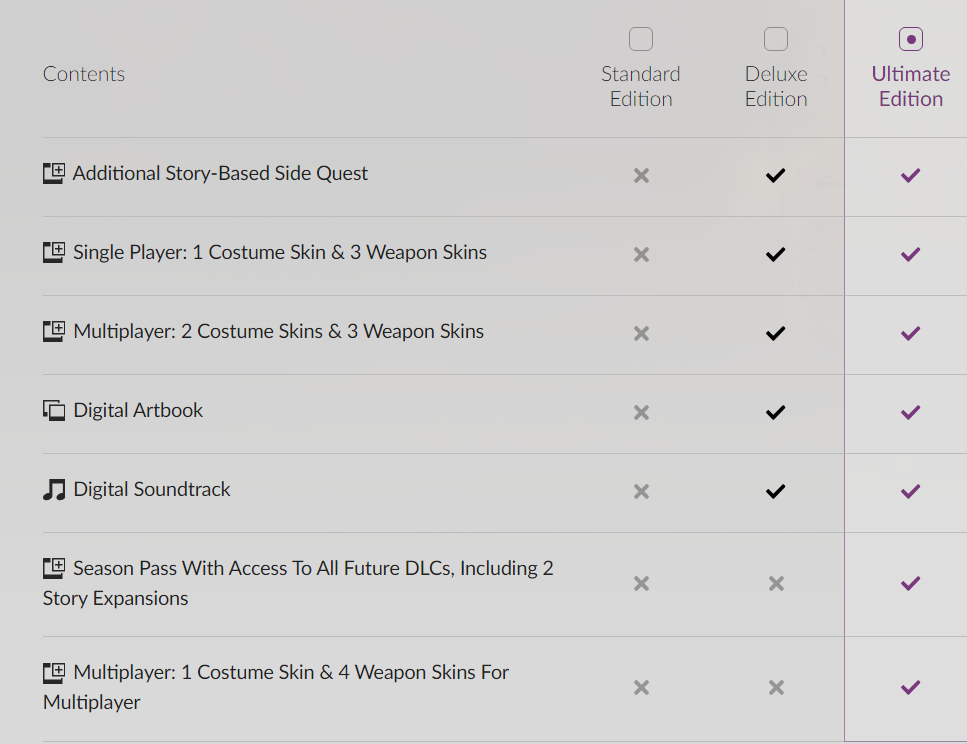Select the Deluxe Edition radio button

click(776, 39)
